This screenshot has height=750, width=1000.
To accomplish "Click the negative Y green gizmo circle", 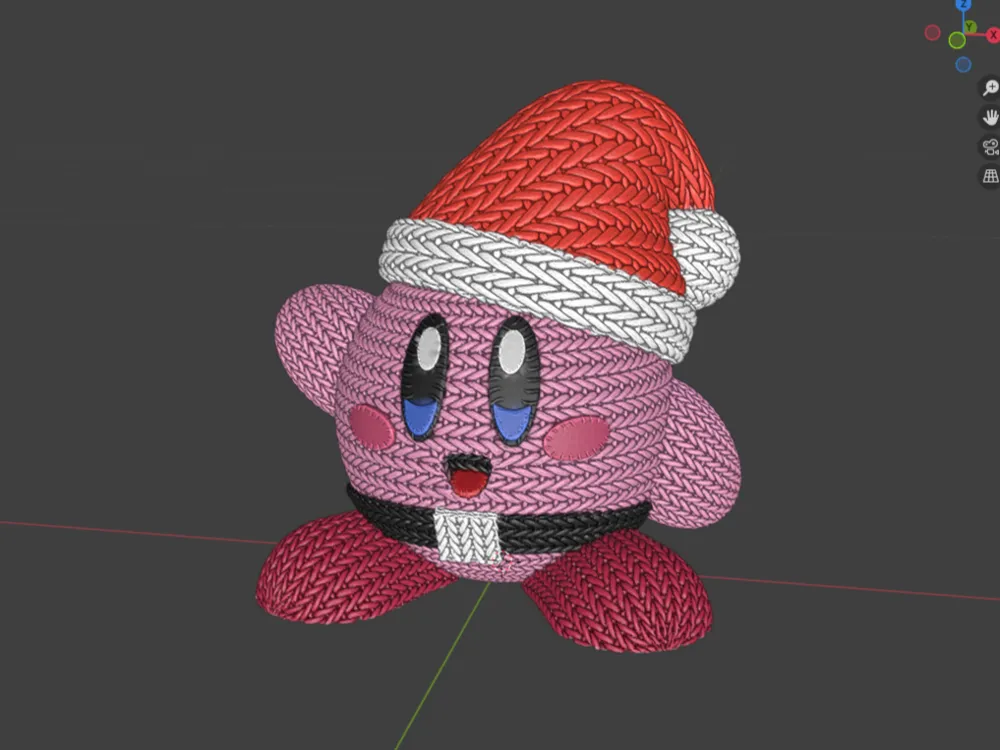I will tap(957, 41).
